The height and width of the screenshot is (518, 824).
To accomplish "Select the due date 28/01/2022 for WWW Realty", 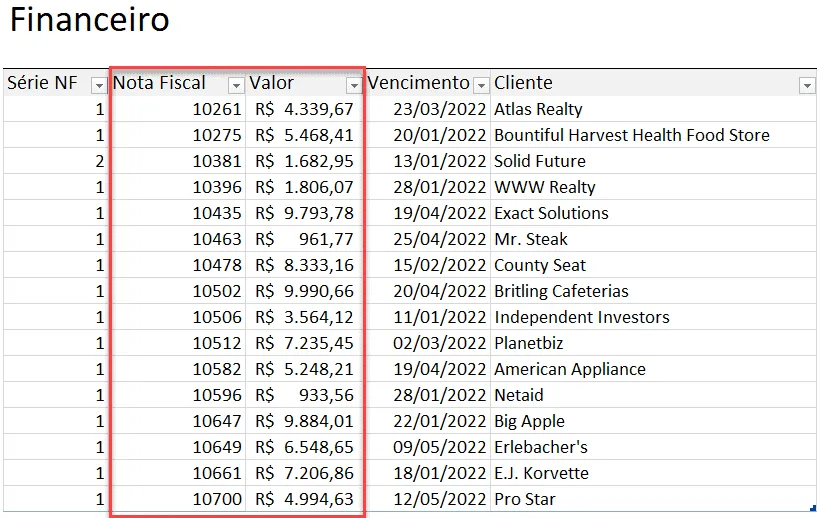I will (428, 187).
